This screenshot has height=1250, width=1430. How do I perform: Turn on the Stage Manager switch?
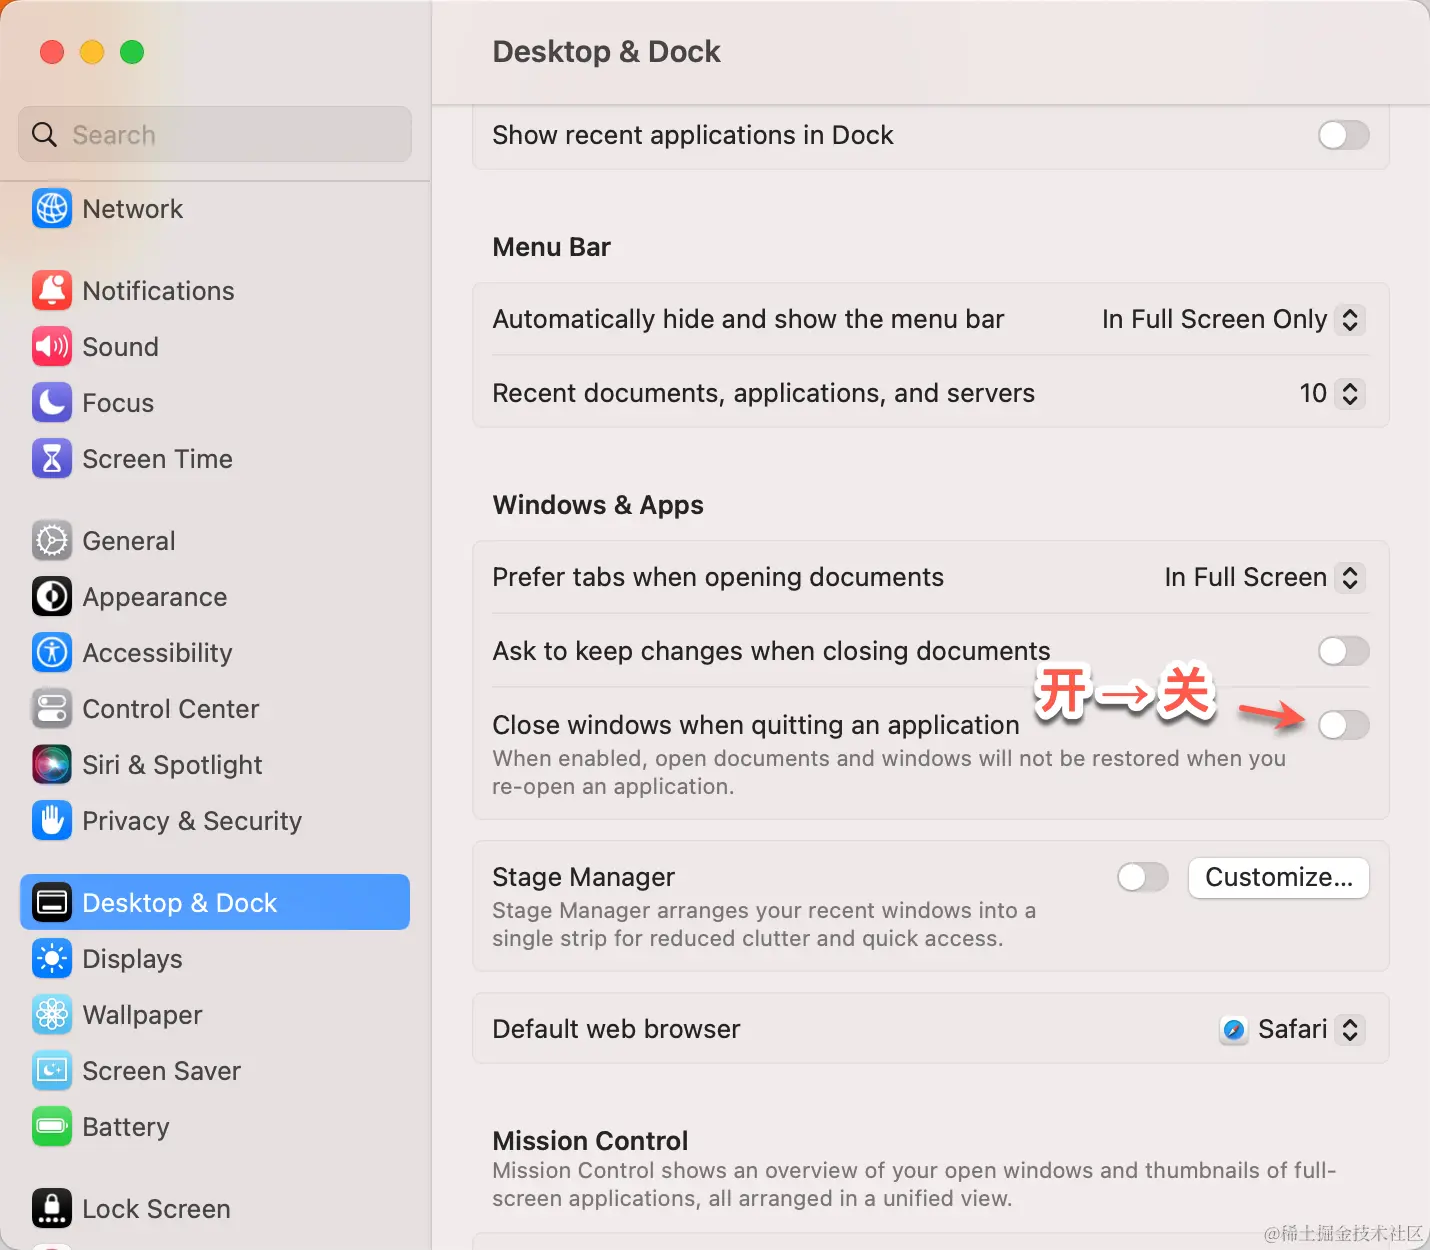pyautogui.click(x=1143, y=877)
